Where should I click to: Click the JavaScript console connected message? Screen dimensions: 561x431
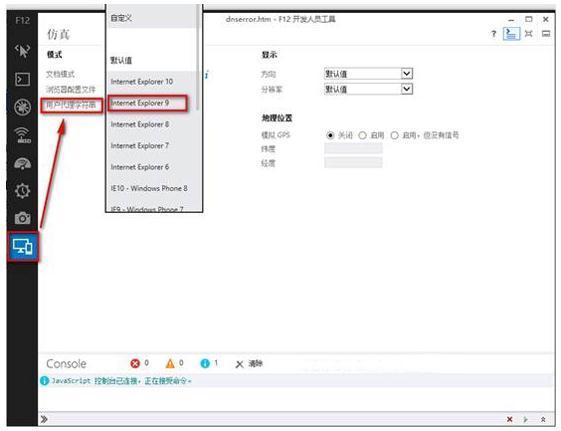(121, 381)
